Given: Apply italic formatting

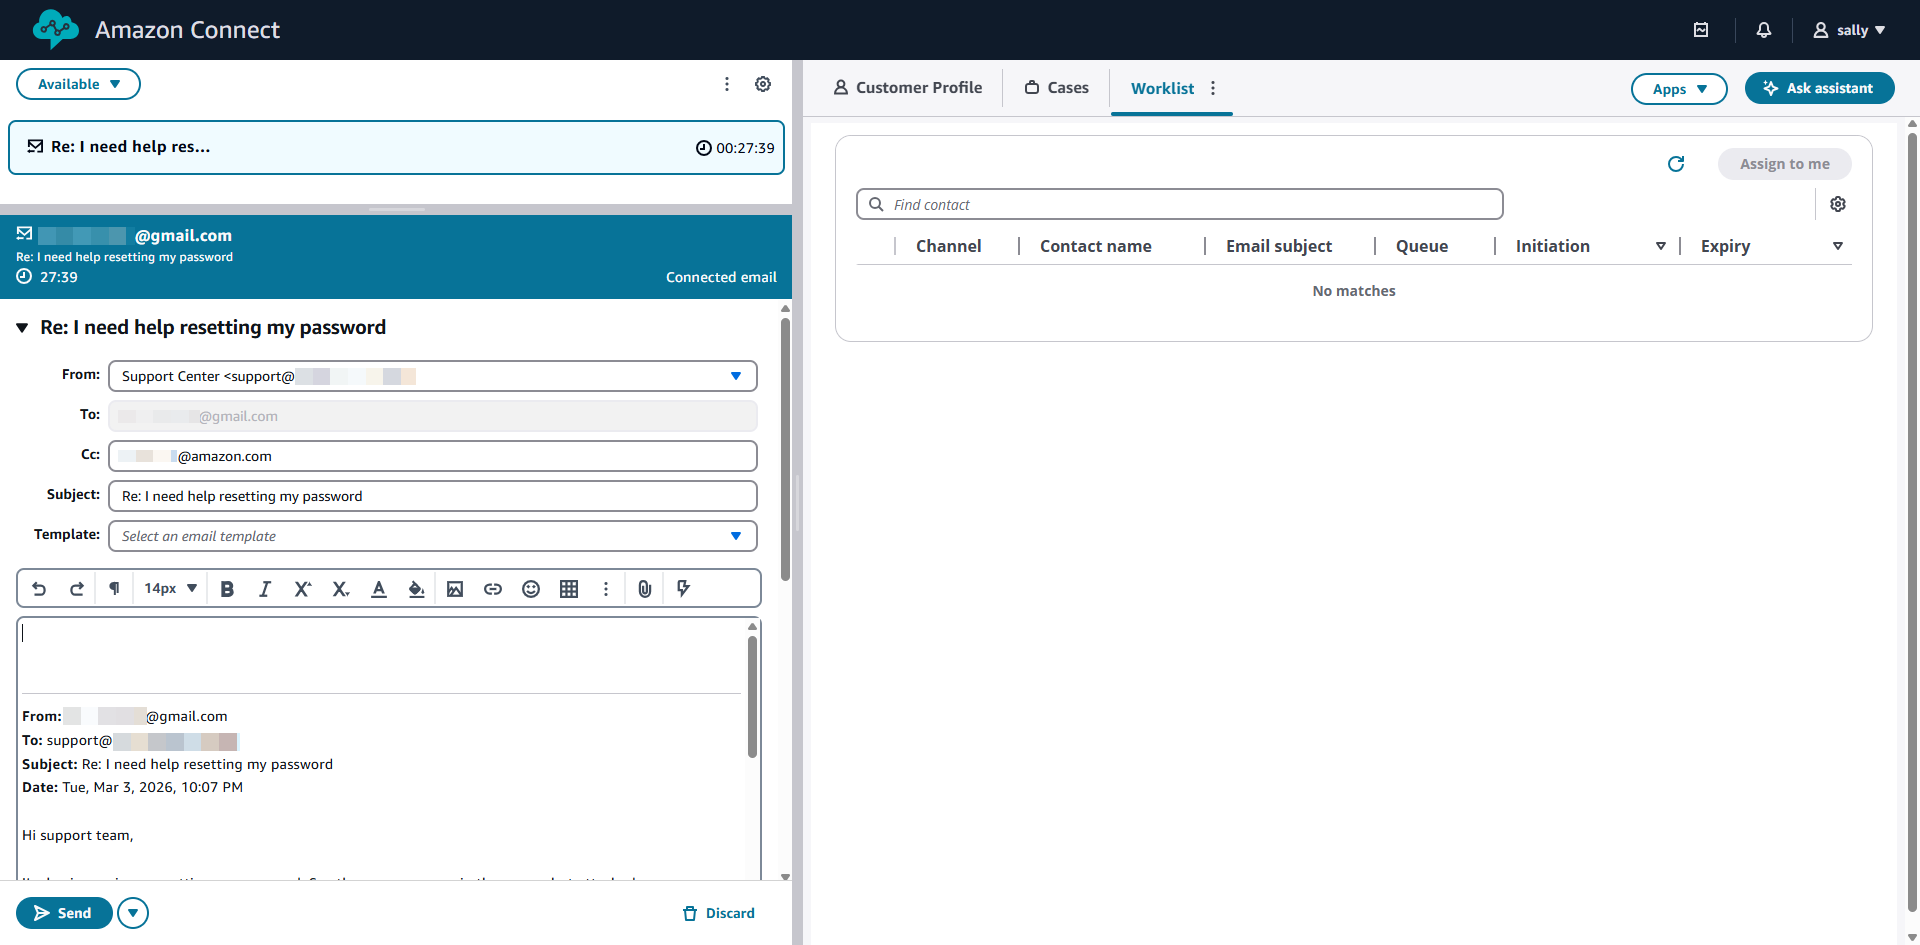Looking at the screenshot, I should point(264,588).
